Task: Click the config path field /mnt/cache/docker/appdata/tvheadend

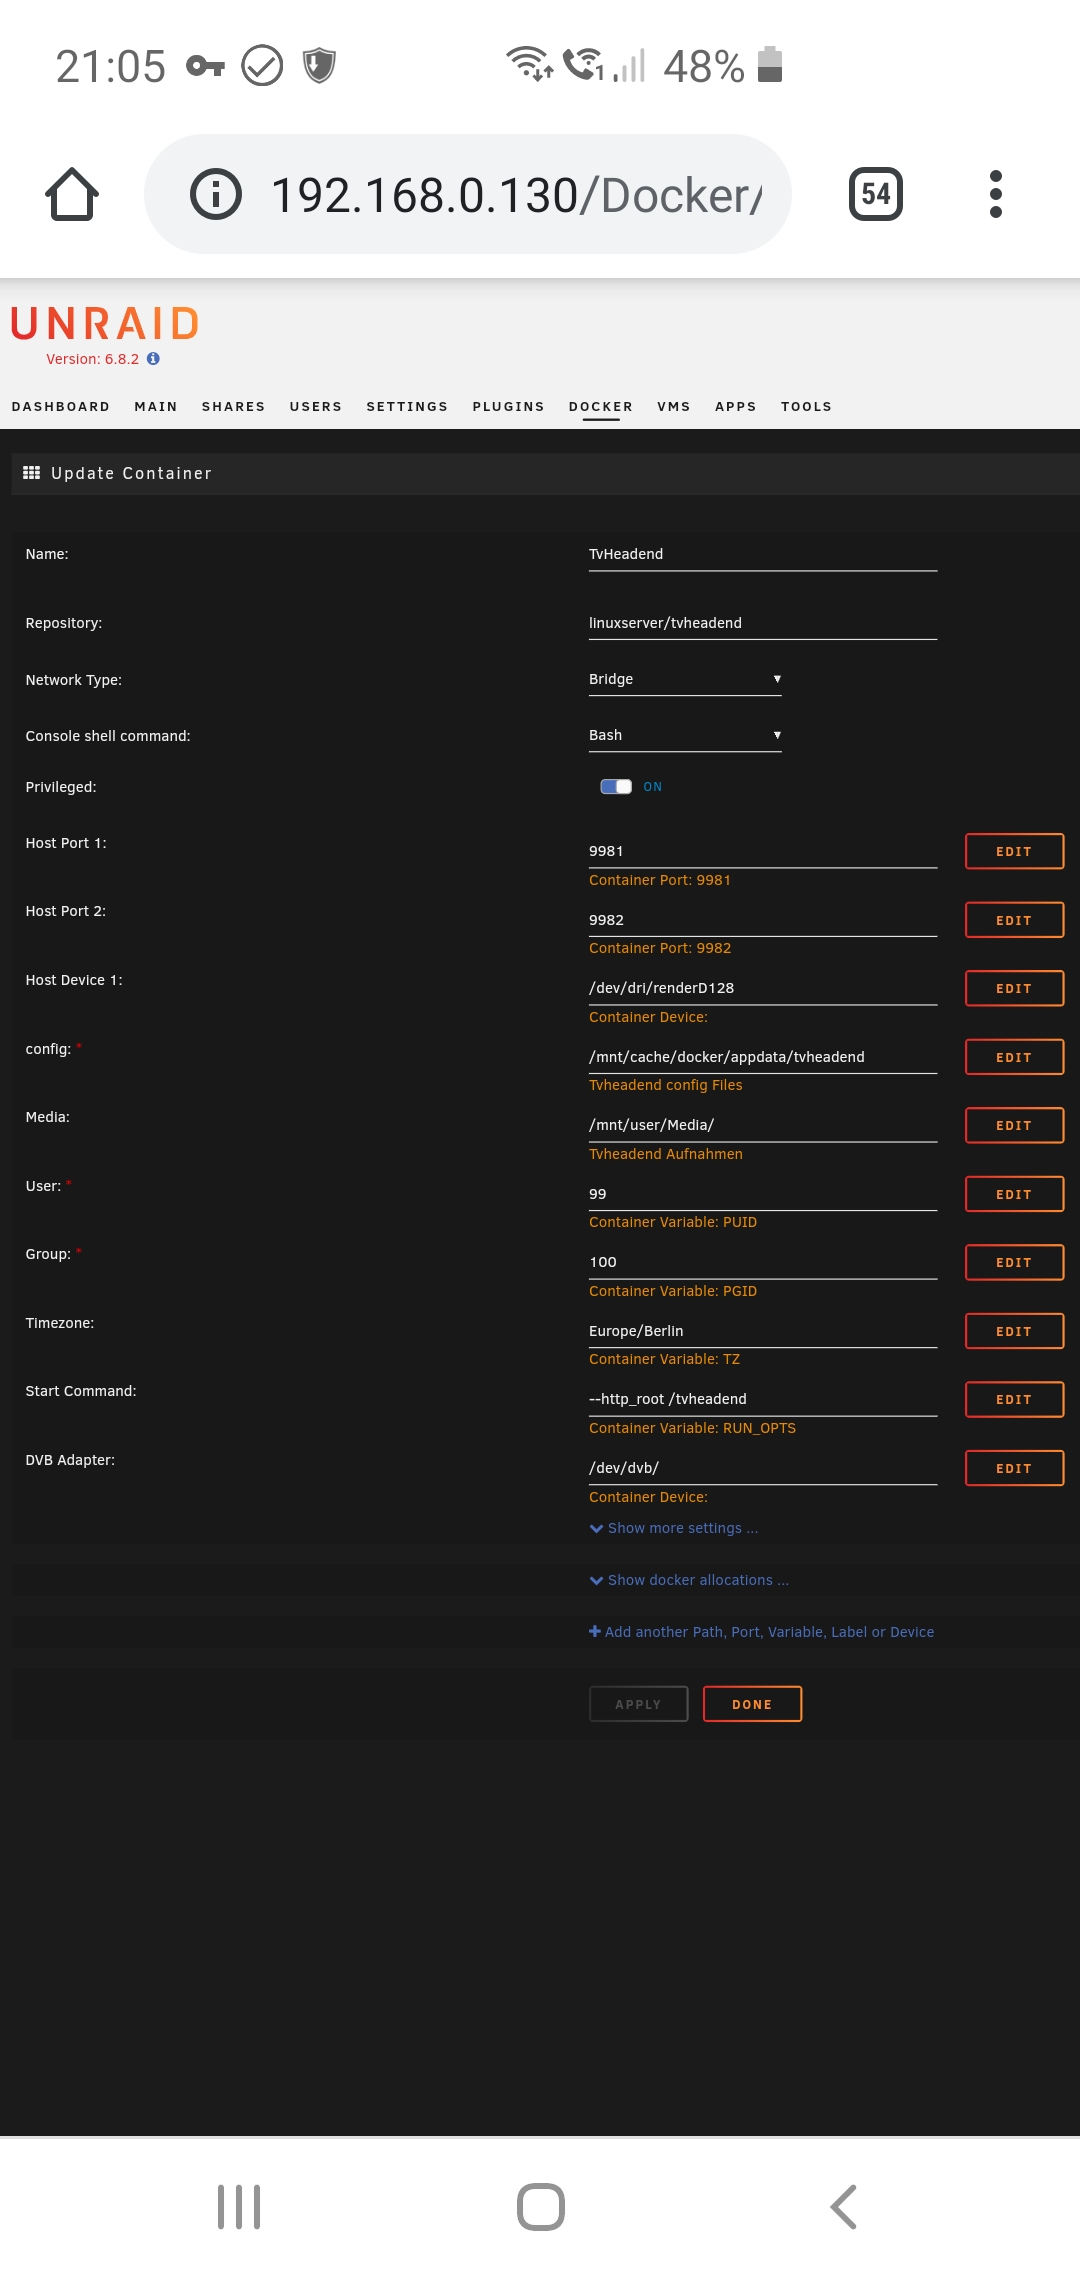Action: (763, 1057)
